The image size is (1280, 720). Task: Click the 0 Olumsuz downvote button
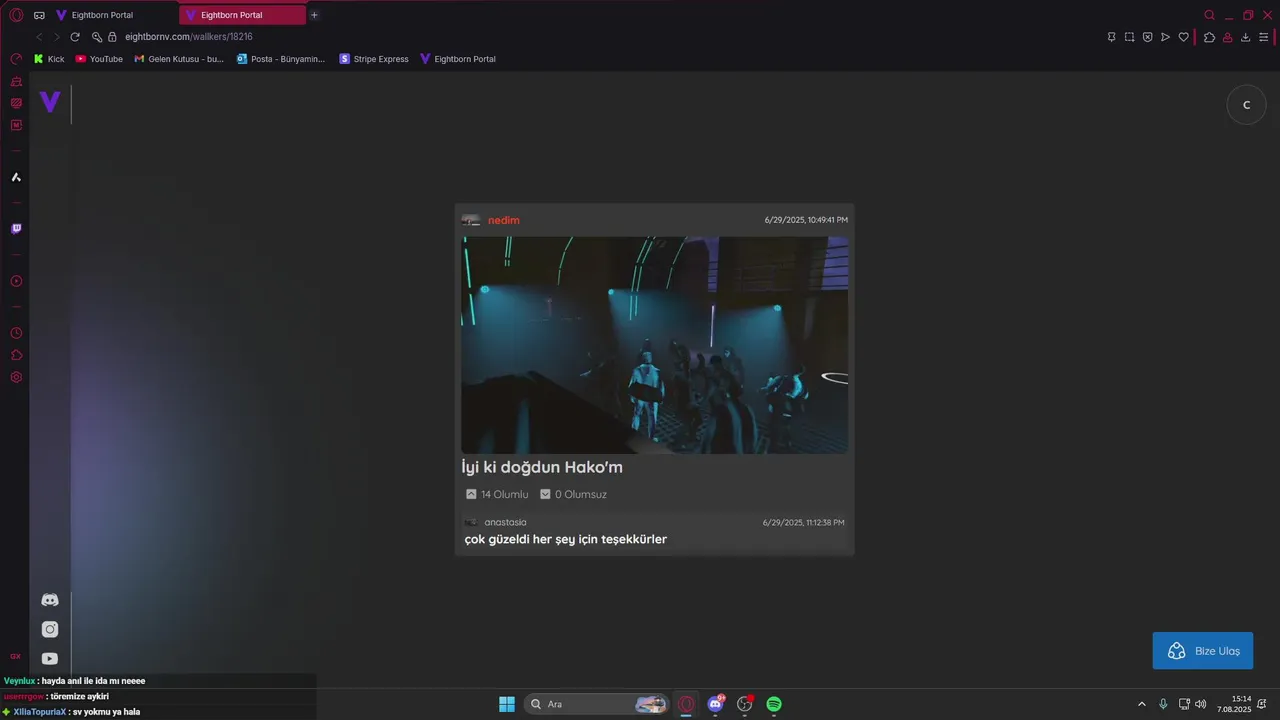573,494
